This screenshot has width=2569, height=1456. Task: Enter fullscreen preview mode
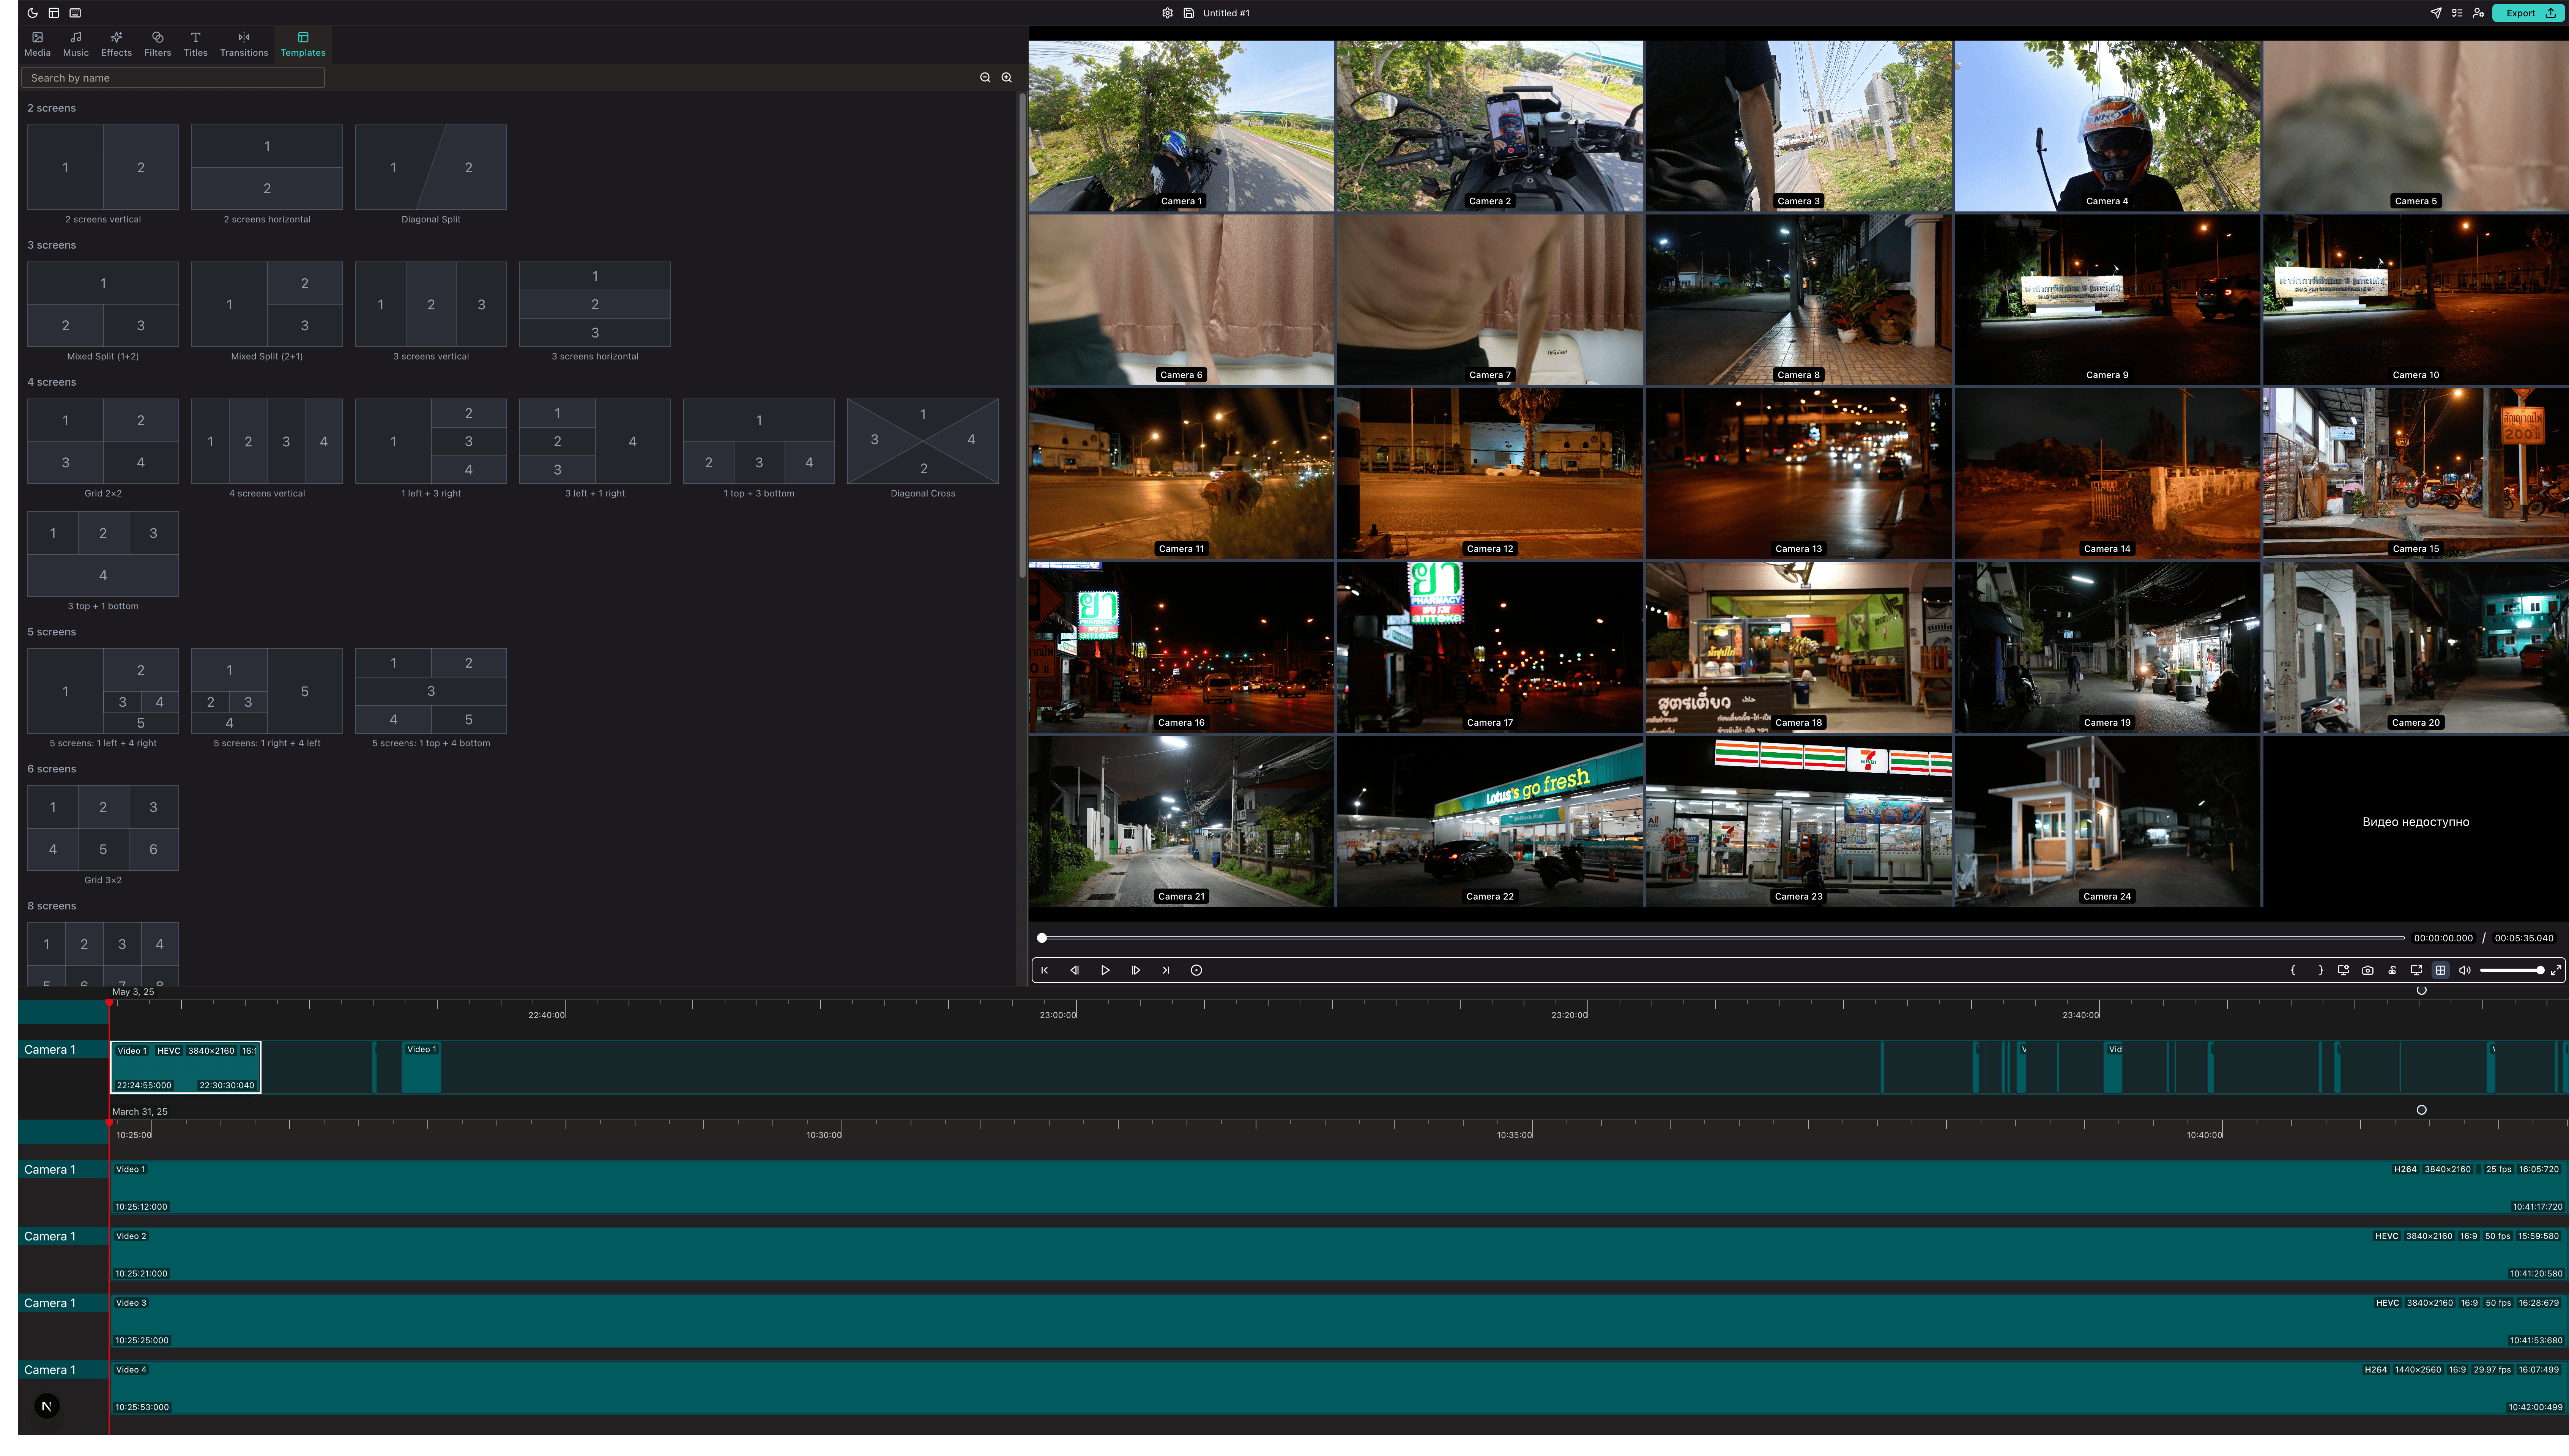[2556, 970]
